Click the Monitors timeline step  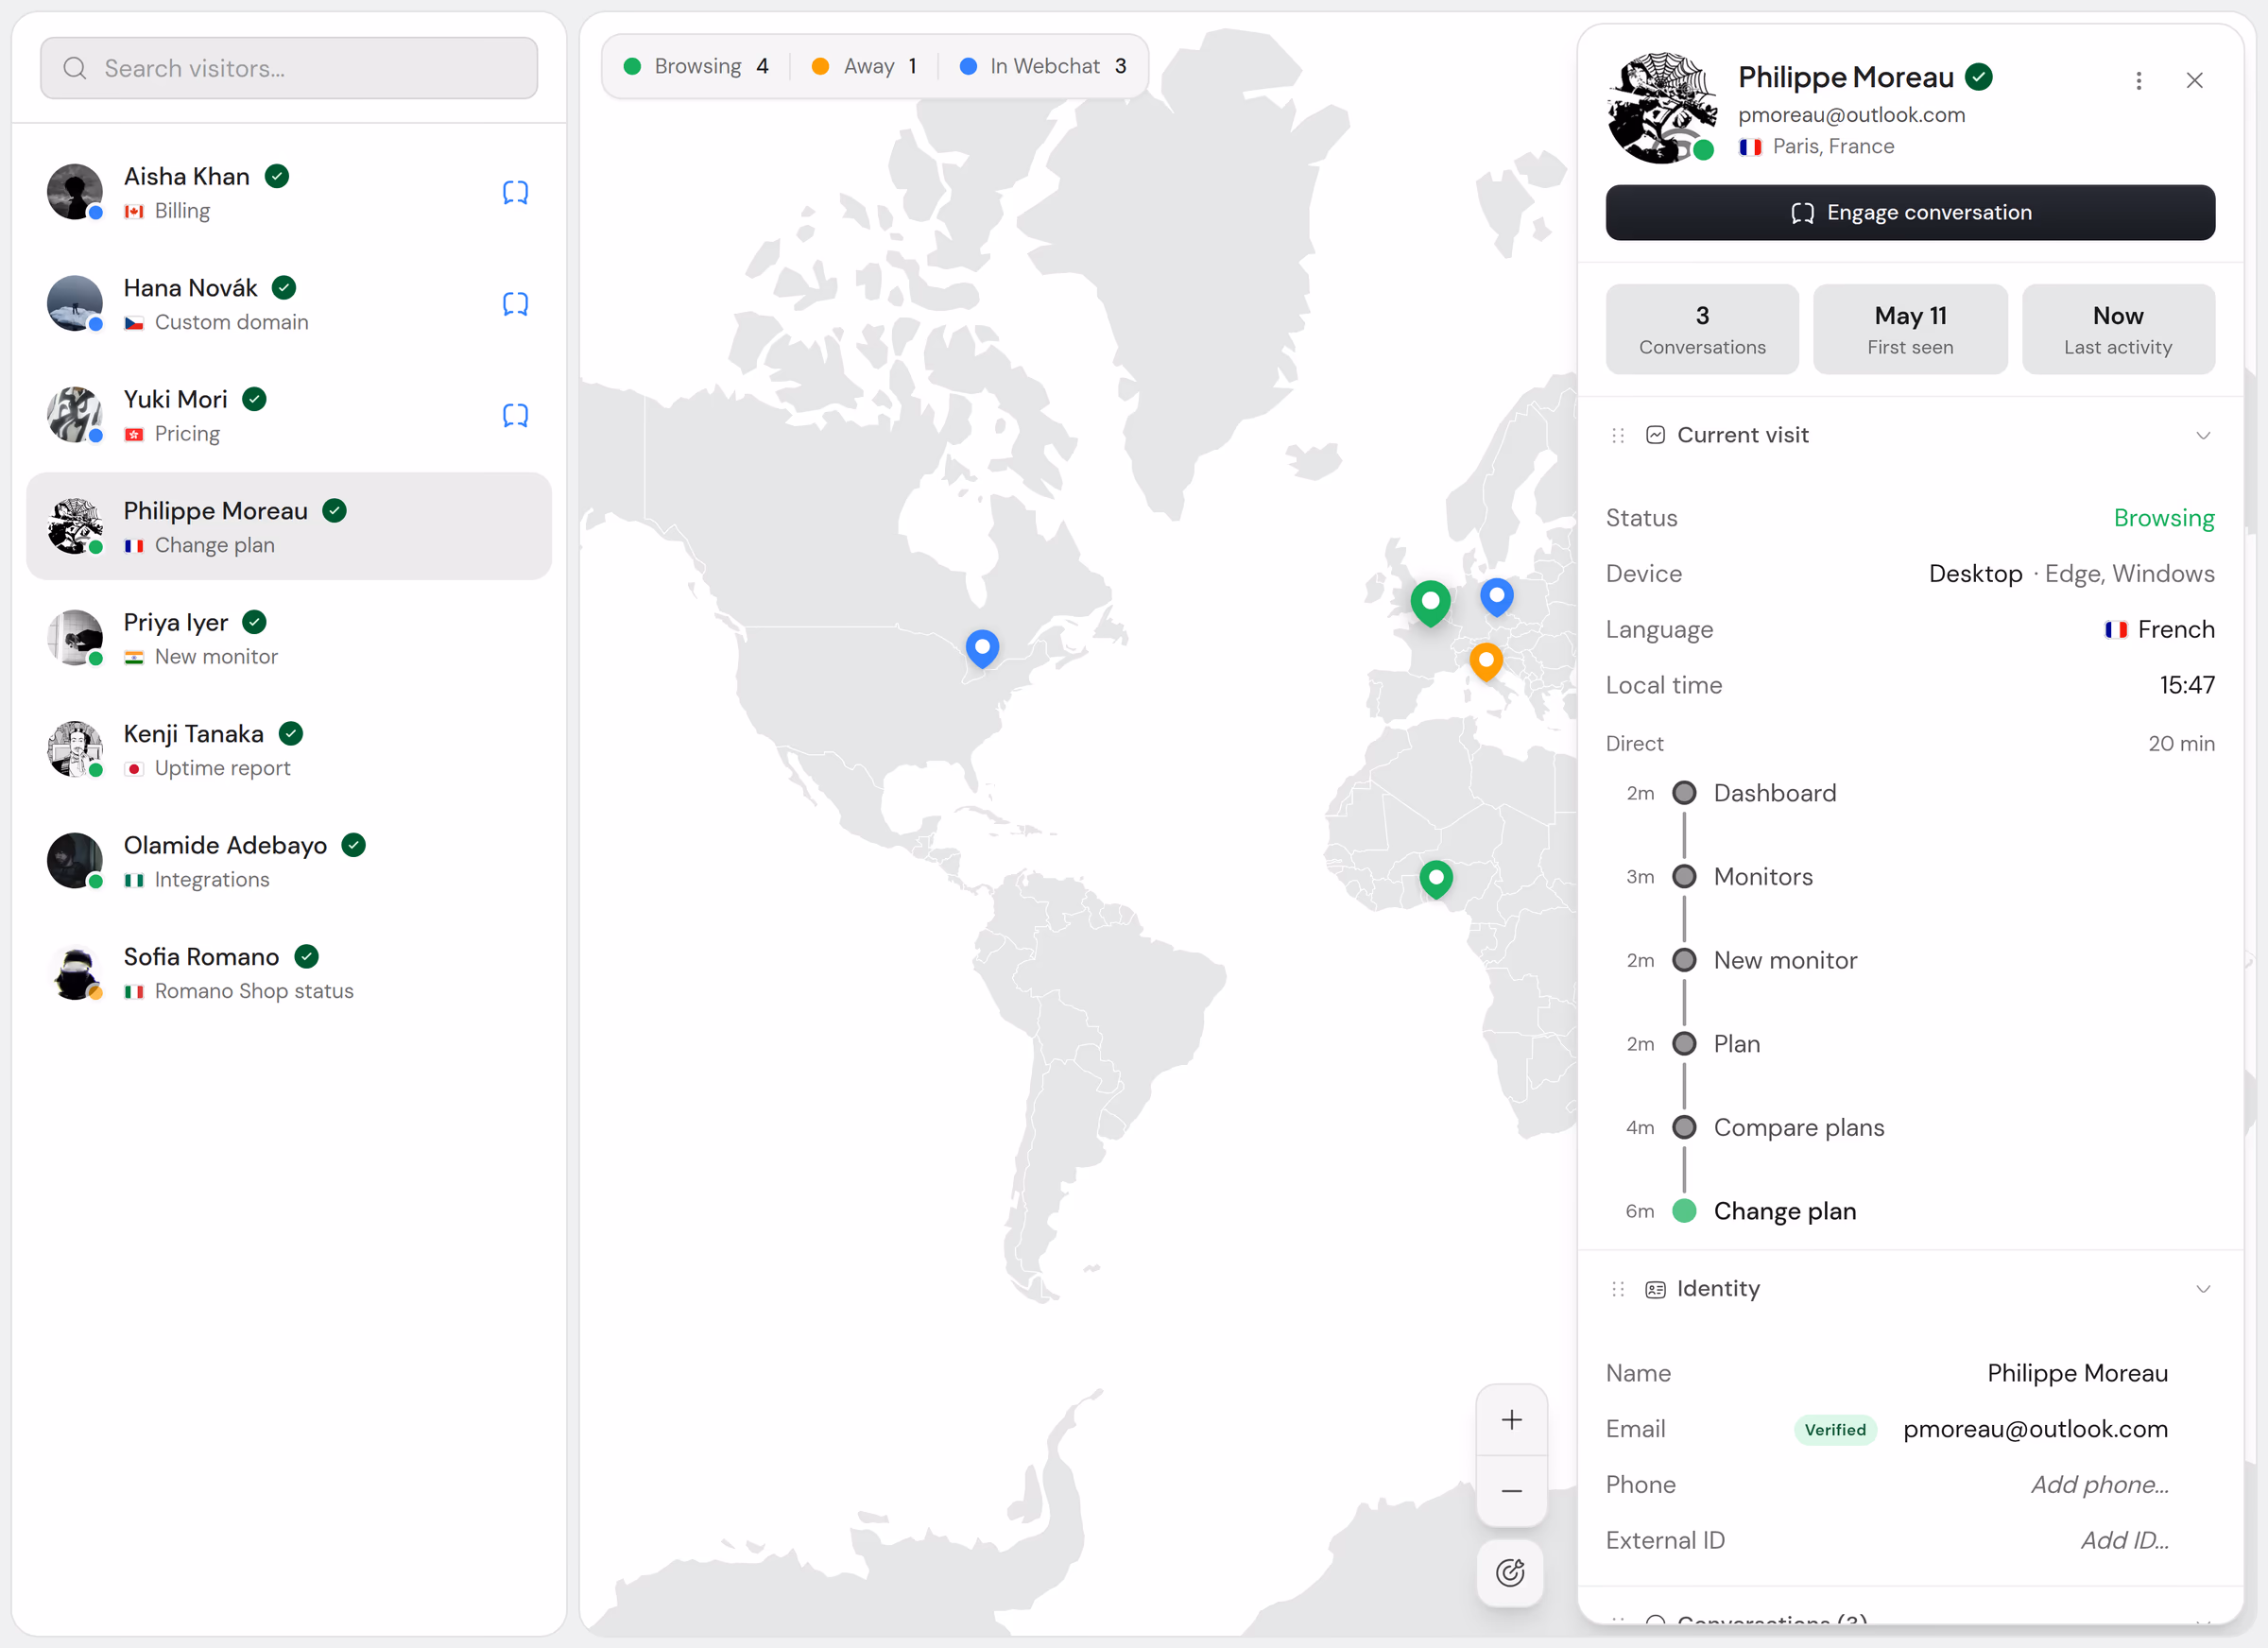pyautogui.click(x=1763, y=877)
